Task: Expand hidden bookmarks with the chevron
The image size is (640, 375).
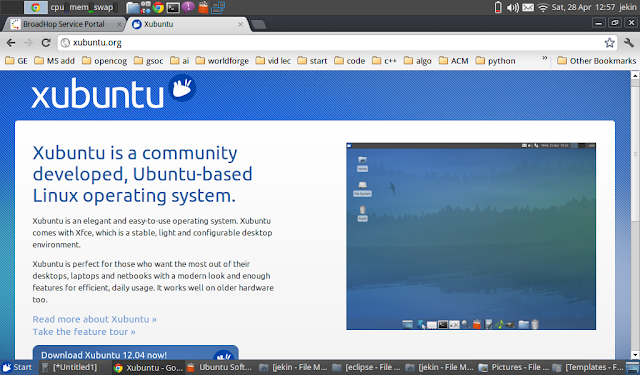Action: (544, 58)
